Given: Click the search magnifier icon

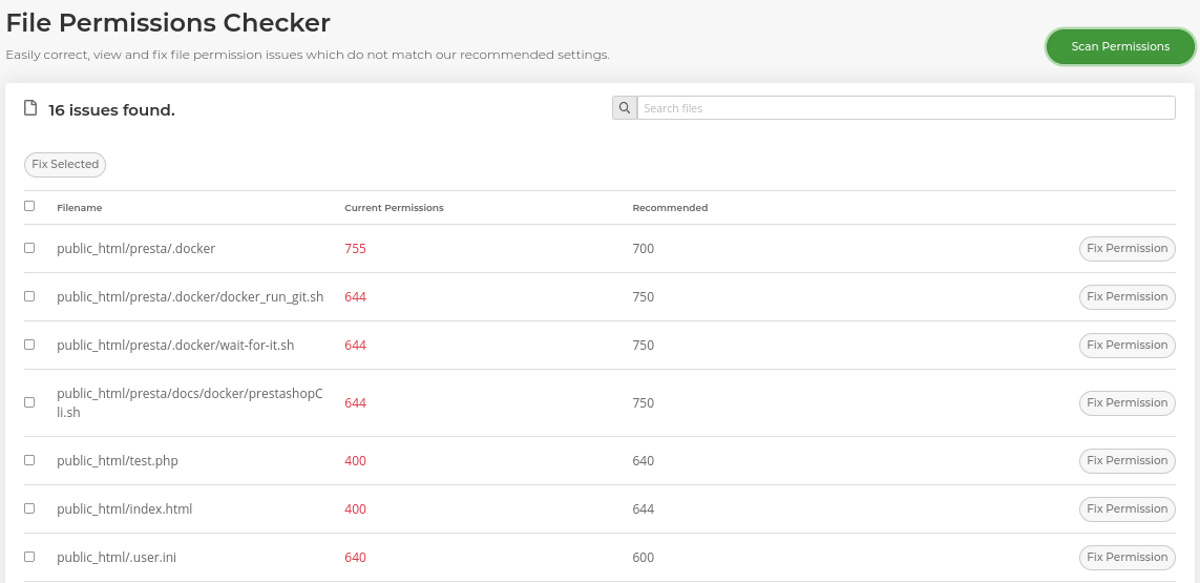Looking at the screenshot, I should click(x=624, y=108).
